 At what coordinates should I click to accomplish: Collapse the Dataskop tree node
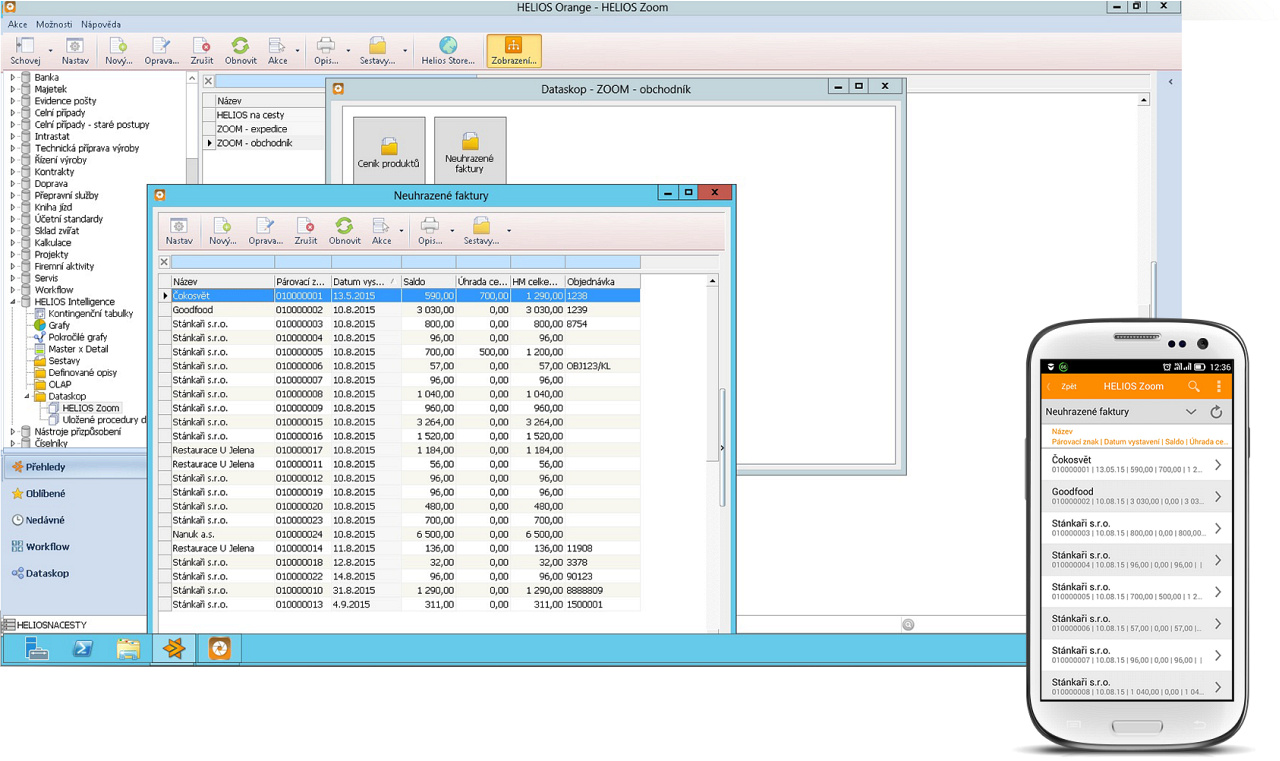click(x=27, y=396)
